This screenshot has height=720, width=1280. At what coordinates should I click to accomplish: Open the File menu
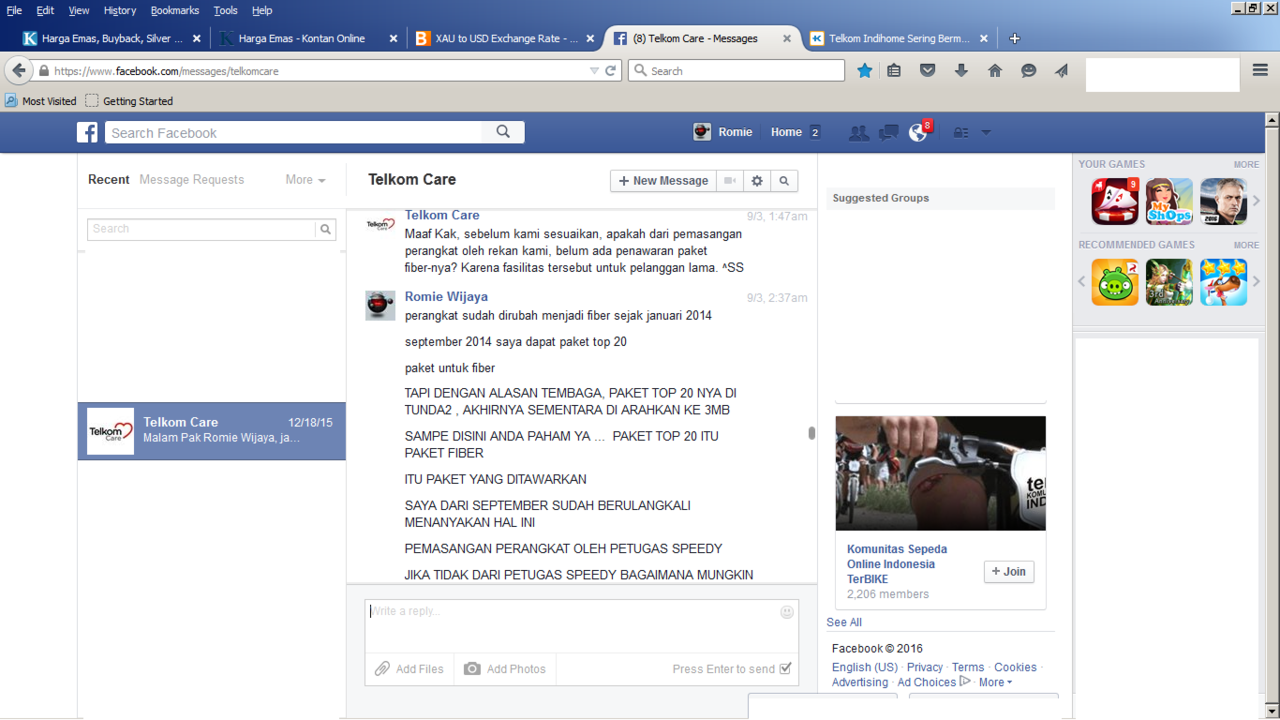click(14, 10)
